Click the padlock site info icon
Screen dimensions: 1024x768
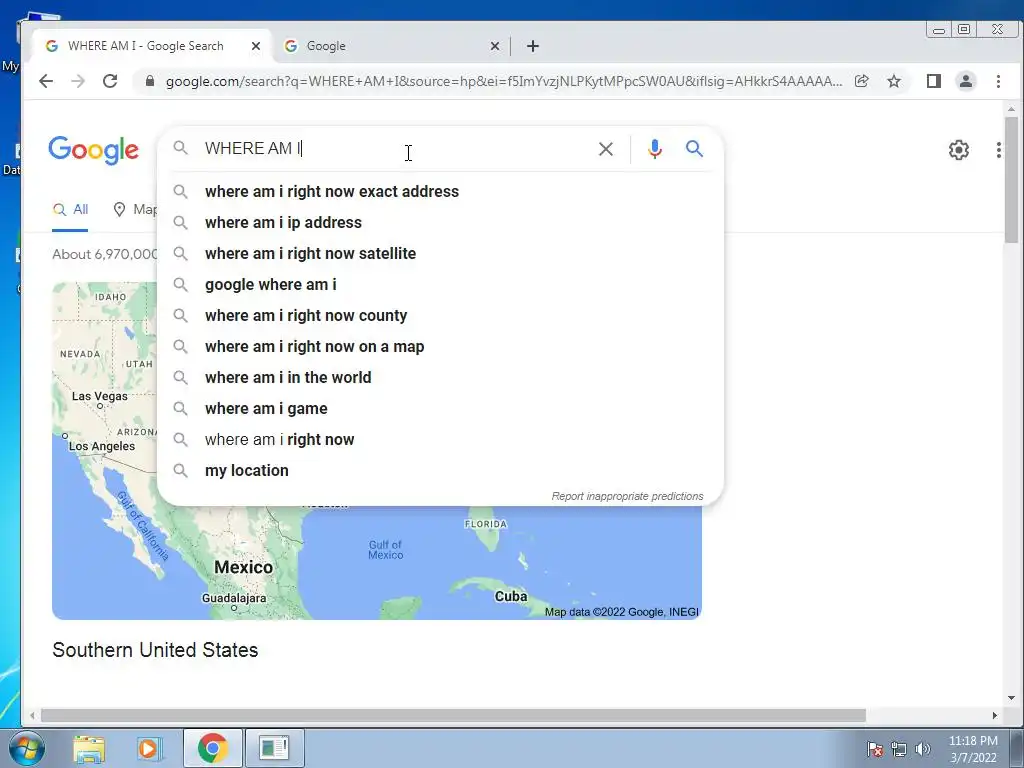coord(150,81)
